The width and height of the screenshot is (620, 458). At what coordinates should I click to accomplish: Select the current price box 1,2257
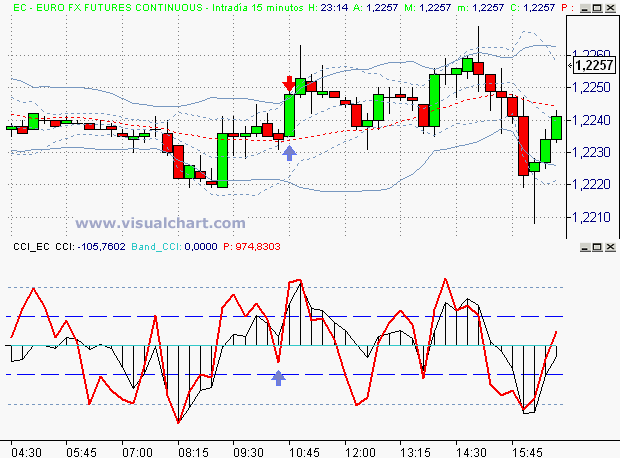[595, 65]
